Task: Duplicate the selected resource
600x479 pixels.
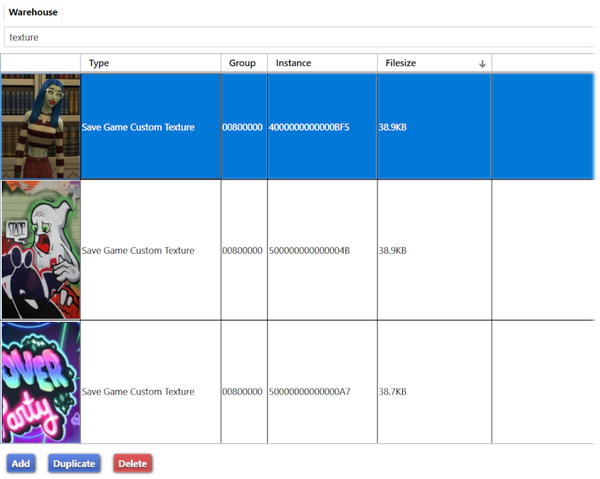Action: coord(74,463)
